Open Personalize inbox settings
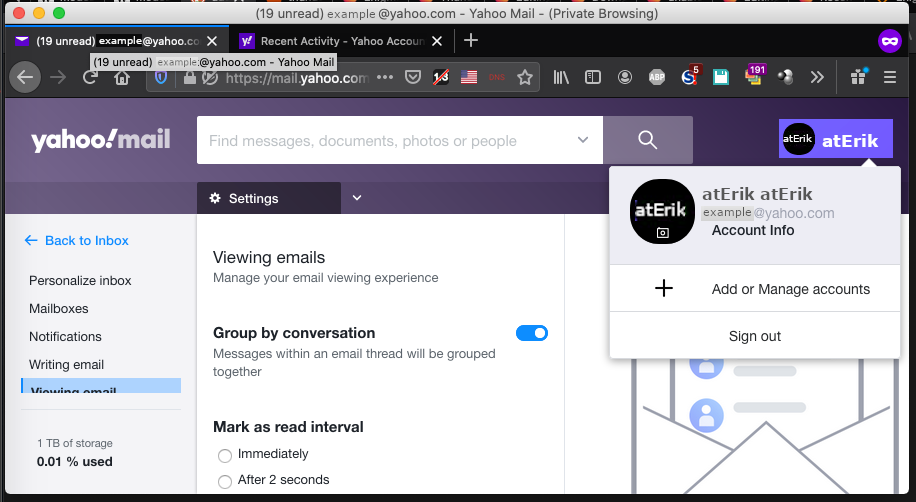Image resolution: width=916 pixels, height=502 pixels. (80, 281)
